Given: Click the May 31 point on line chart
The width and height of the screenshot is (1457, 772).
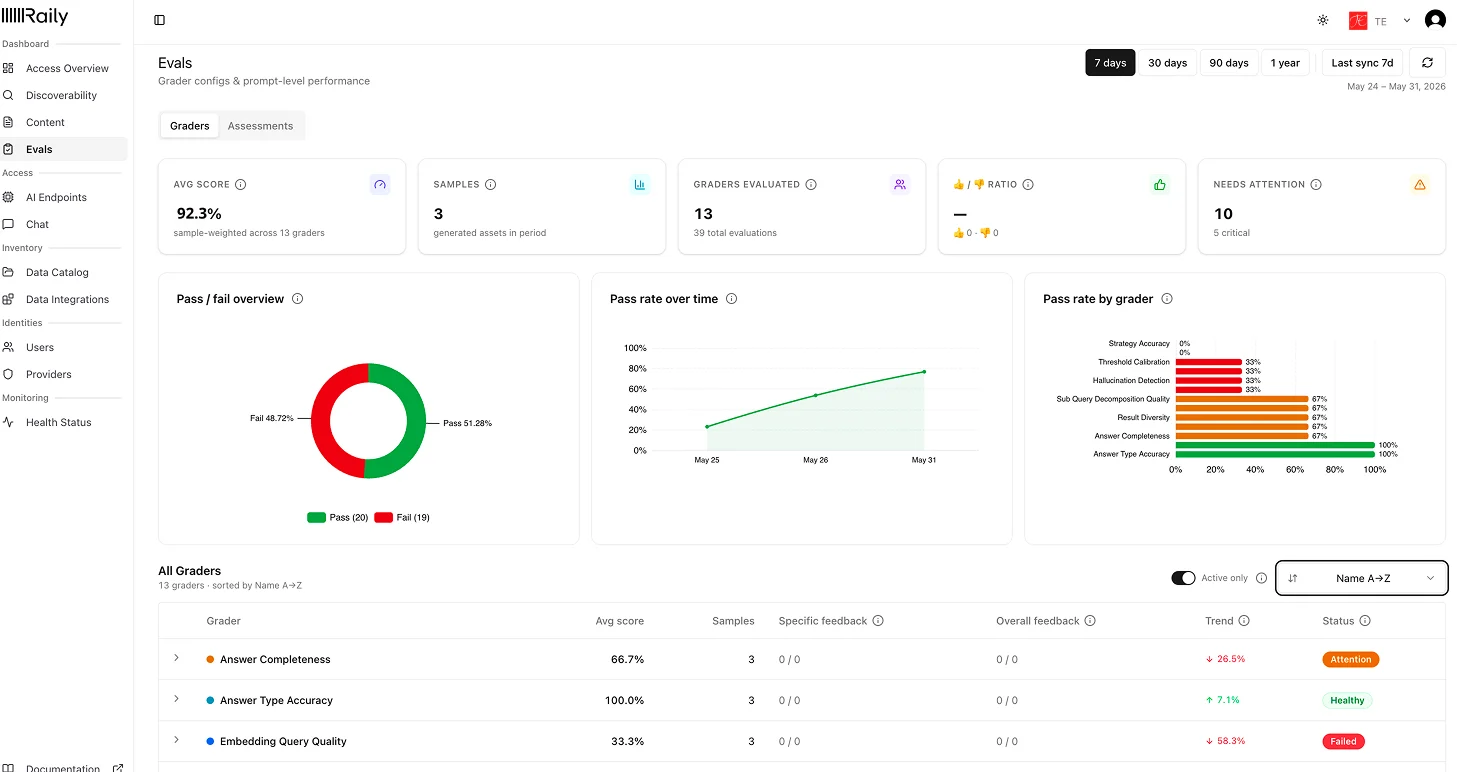Looking at the screenshot, I should point(924,372).
